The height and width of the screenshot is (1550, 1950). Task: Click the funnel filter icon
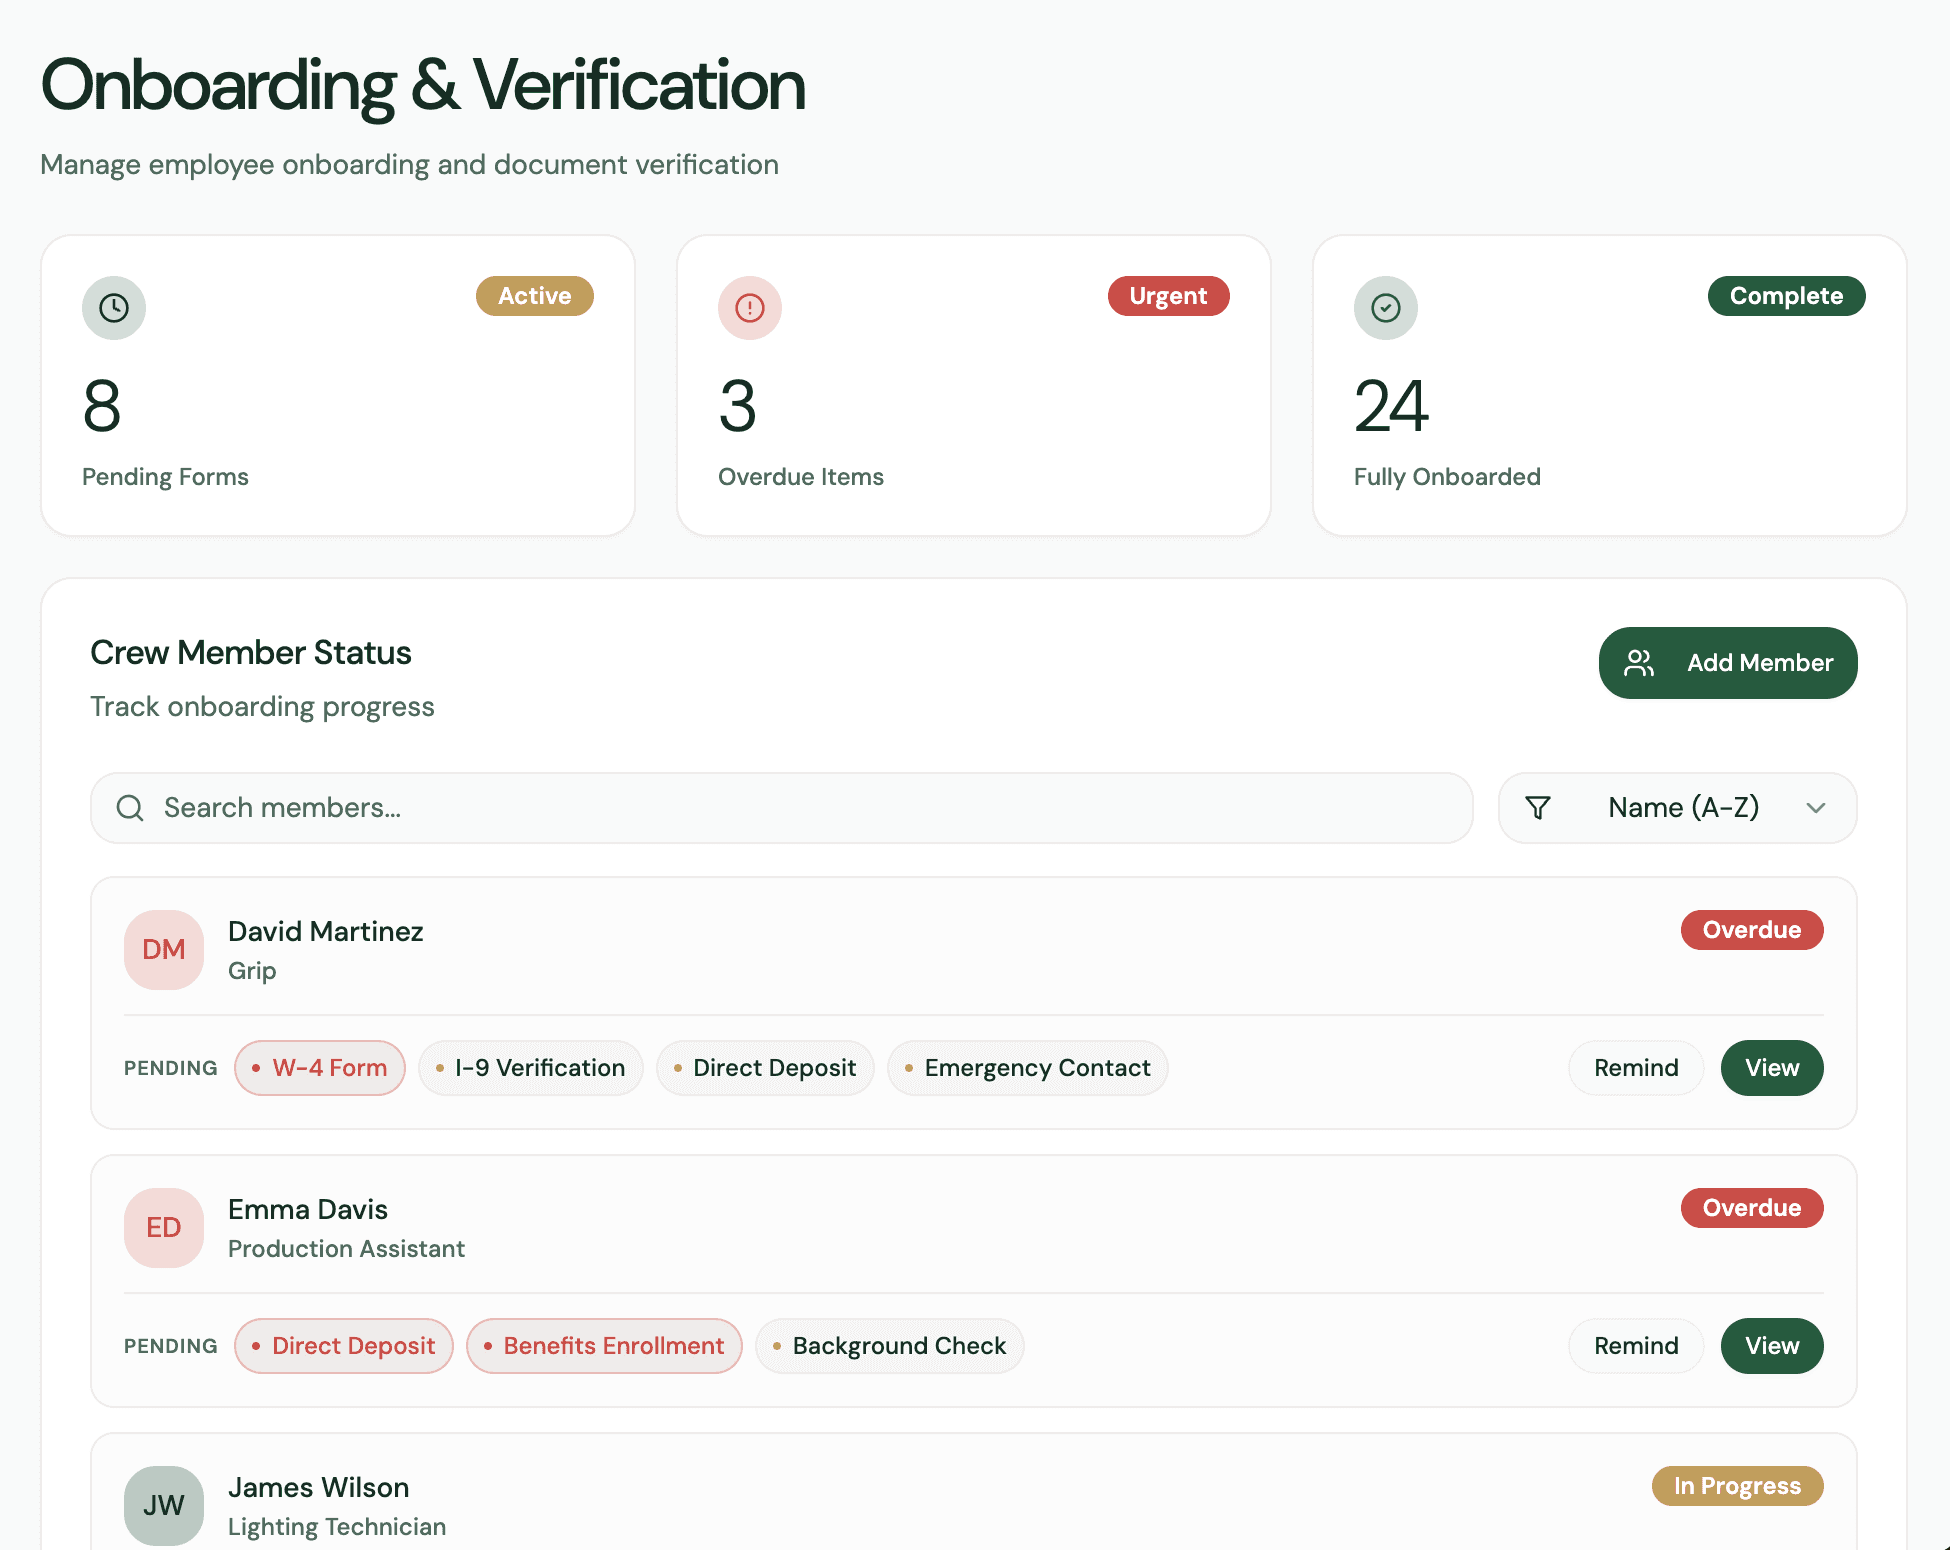1538,808
